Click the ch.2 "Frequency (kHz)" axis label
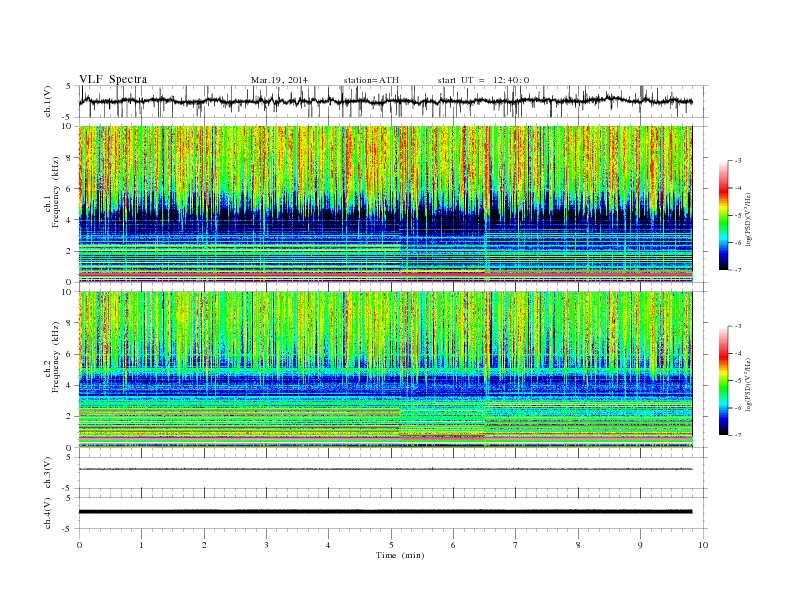792x612 pixels. pos(56,358)
